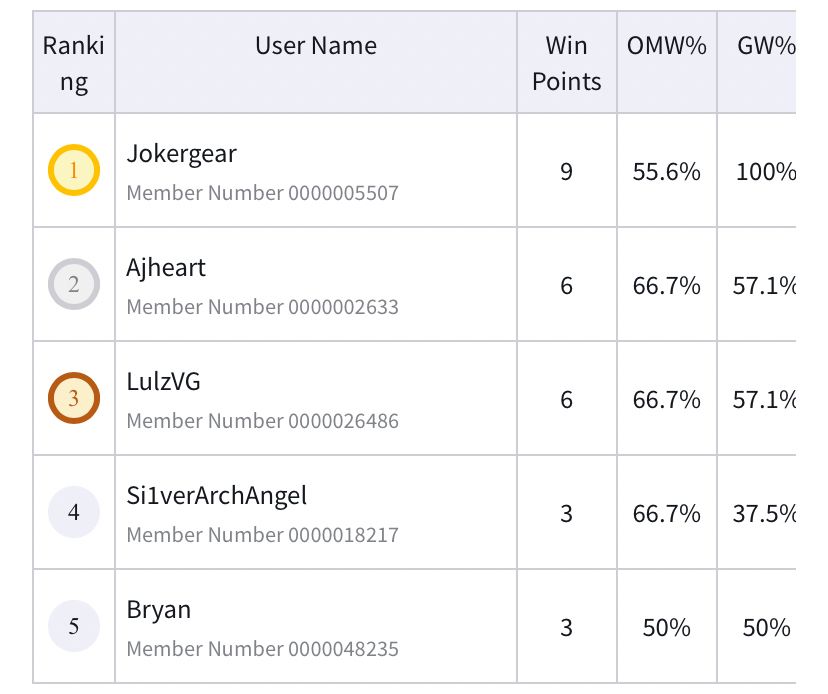
Task: Select the Si1verArchAngel user name
Action: point(216,496)
